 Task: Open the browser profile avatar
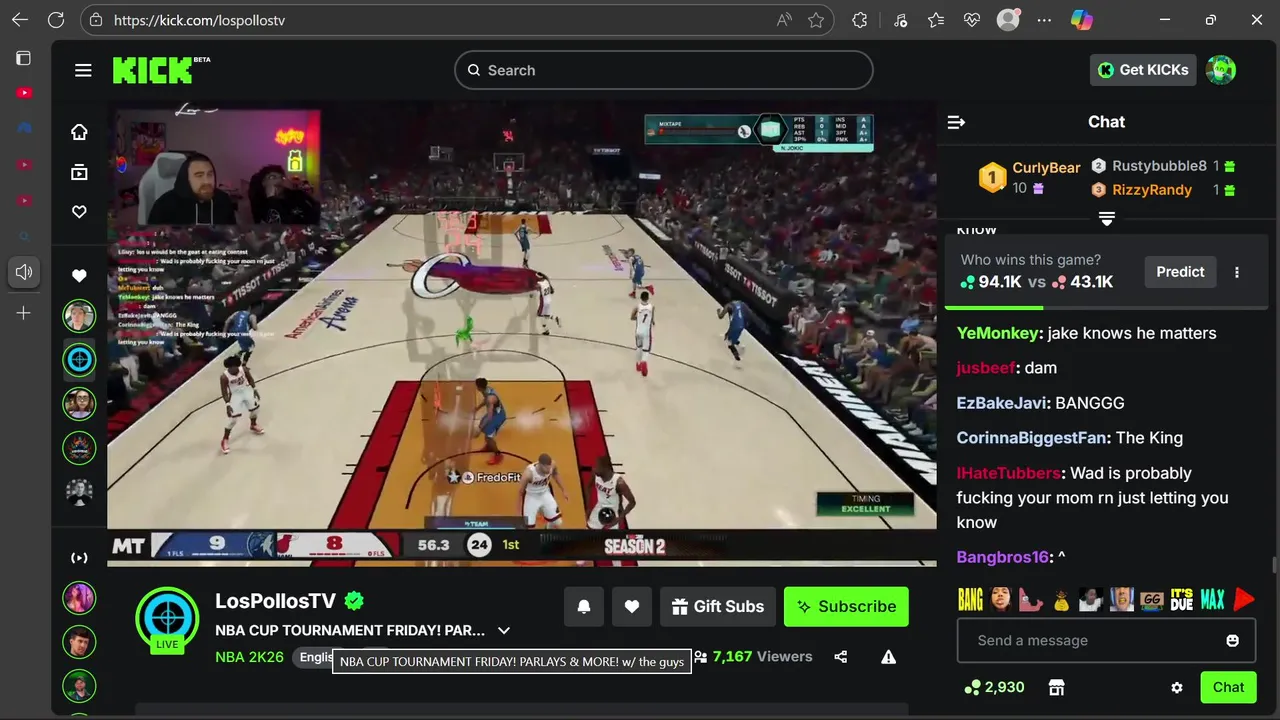point(1008,20)
